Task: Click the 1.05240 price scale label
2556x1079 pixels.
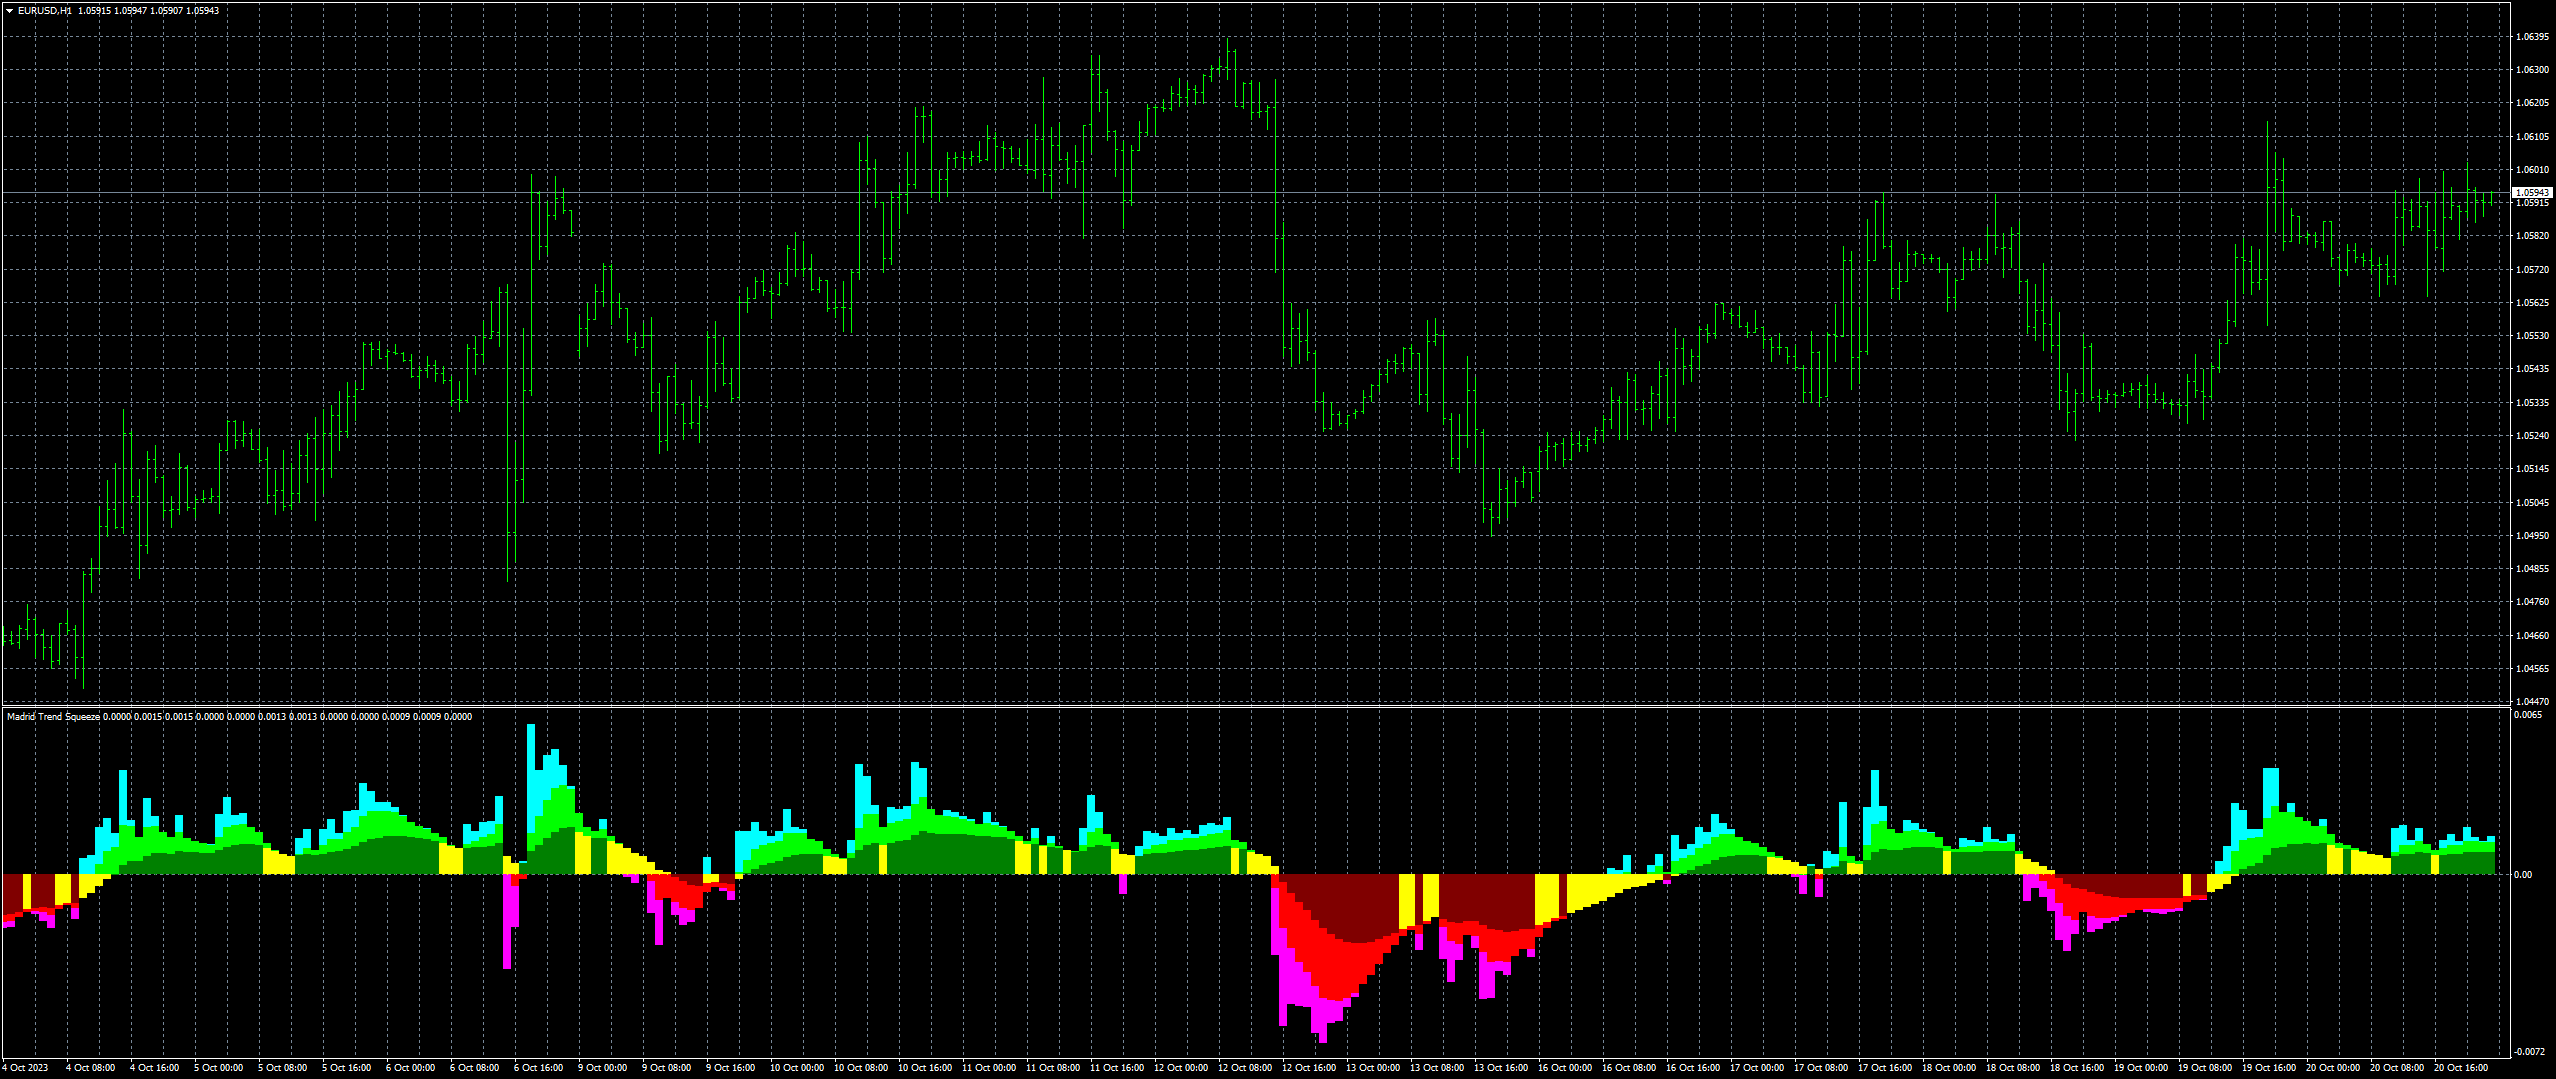Action: click(x=2532, y=436)
